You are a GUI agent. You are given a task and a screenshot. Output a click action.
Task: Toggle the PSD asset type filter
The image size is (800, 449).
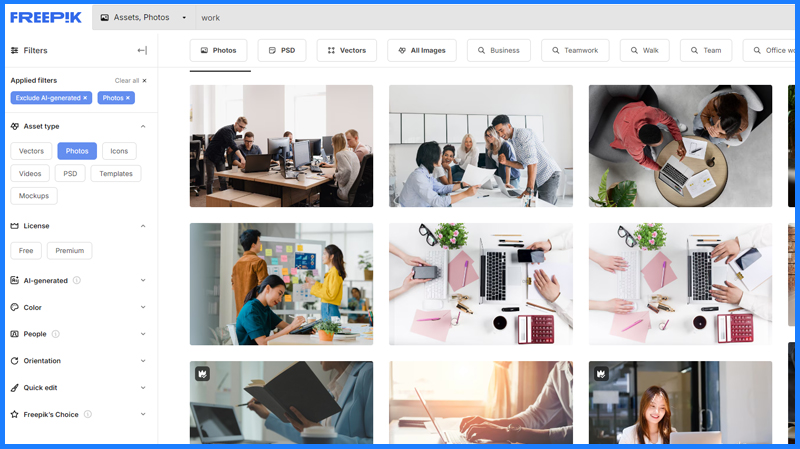click(70, 173)
